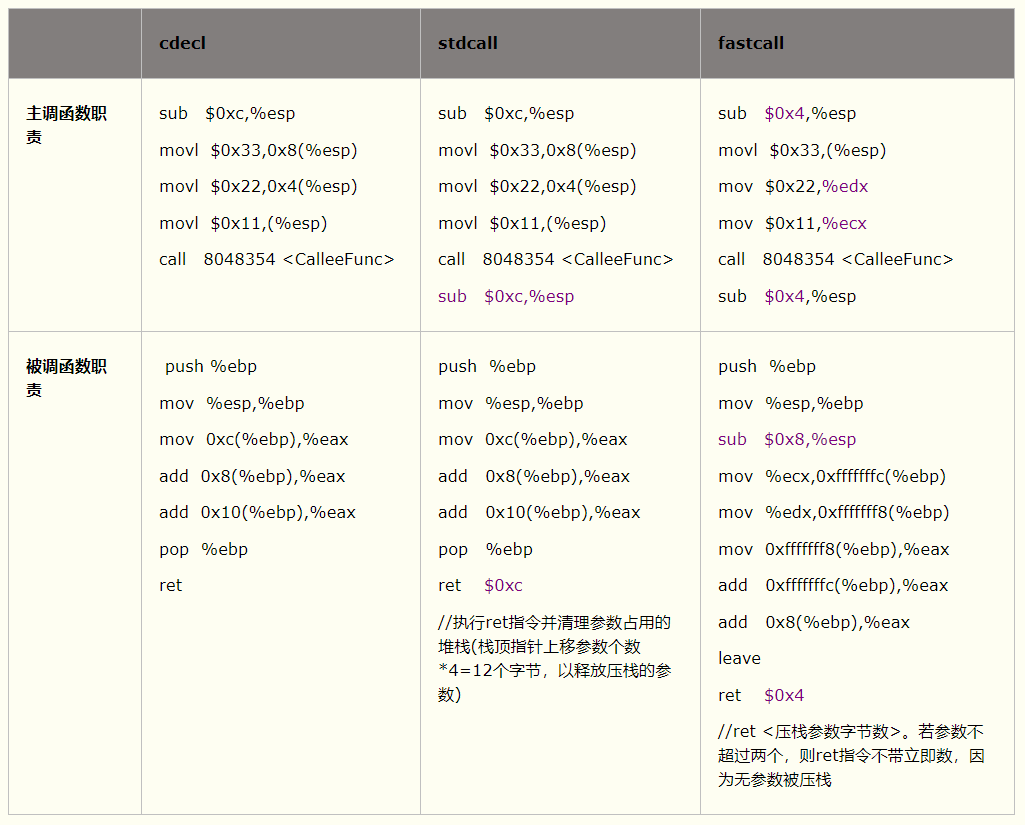Click 'mov %esp,%ebp' in stdcall callee cell
This screenshot has width=1025, height=825.
click(511, 403)
